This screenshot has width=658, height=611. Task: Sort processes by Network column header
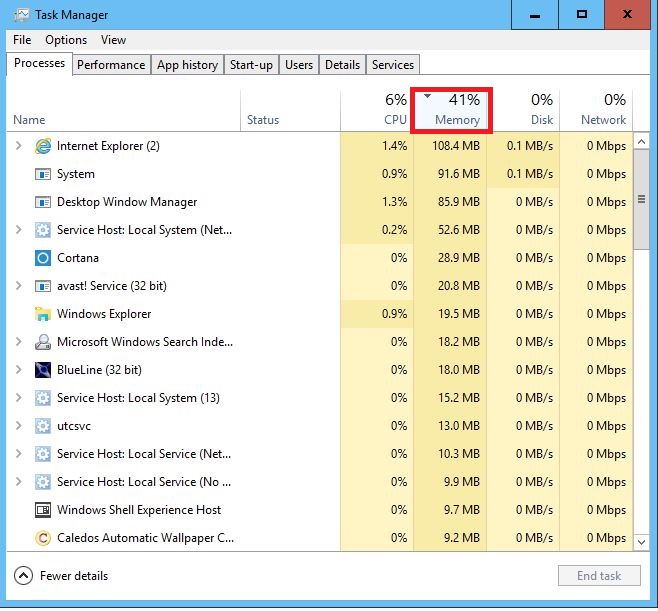[x=596, y=110]
